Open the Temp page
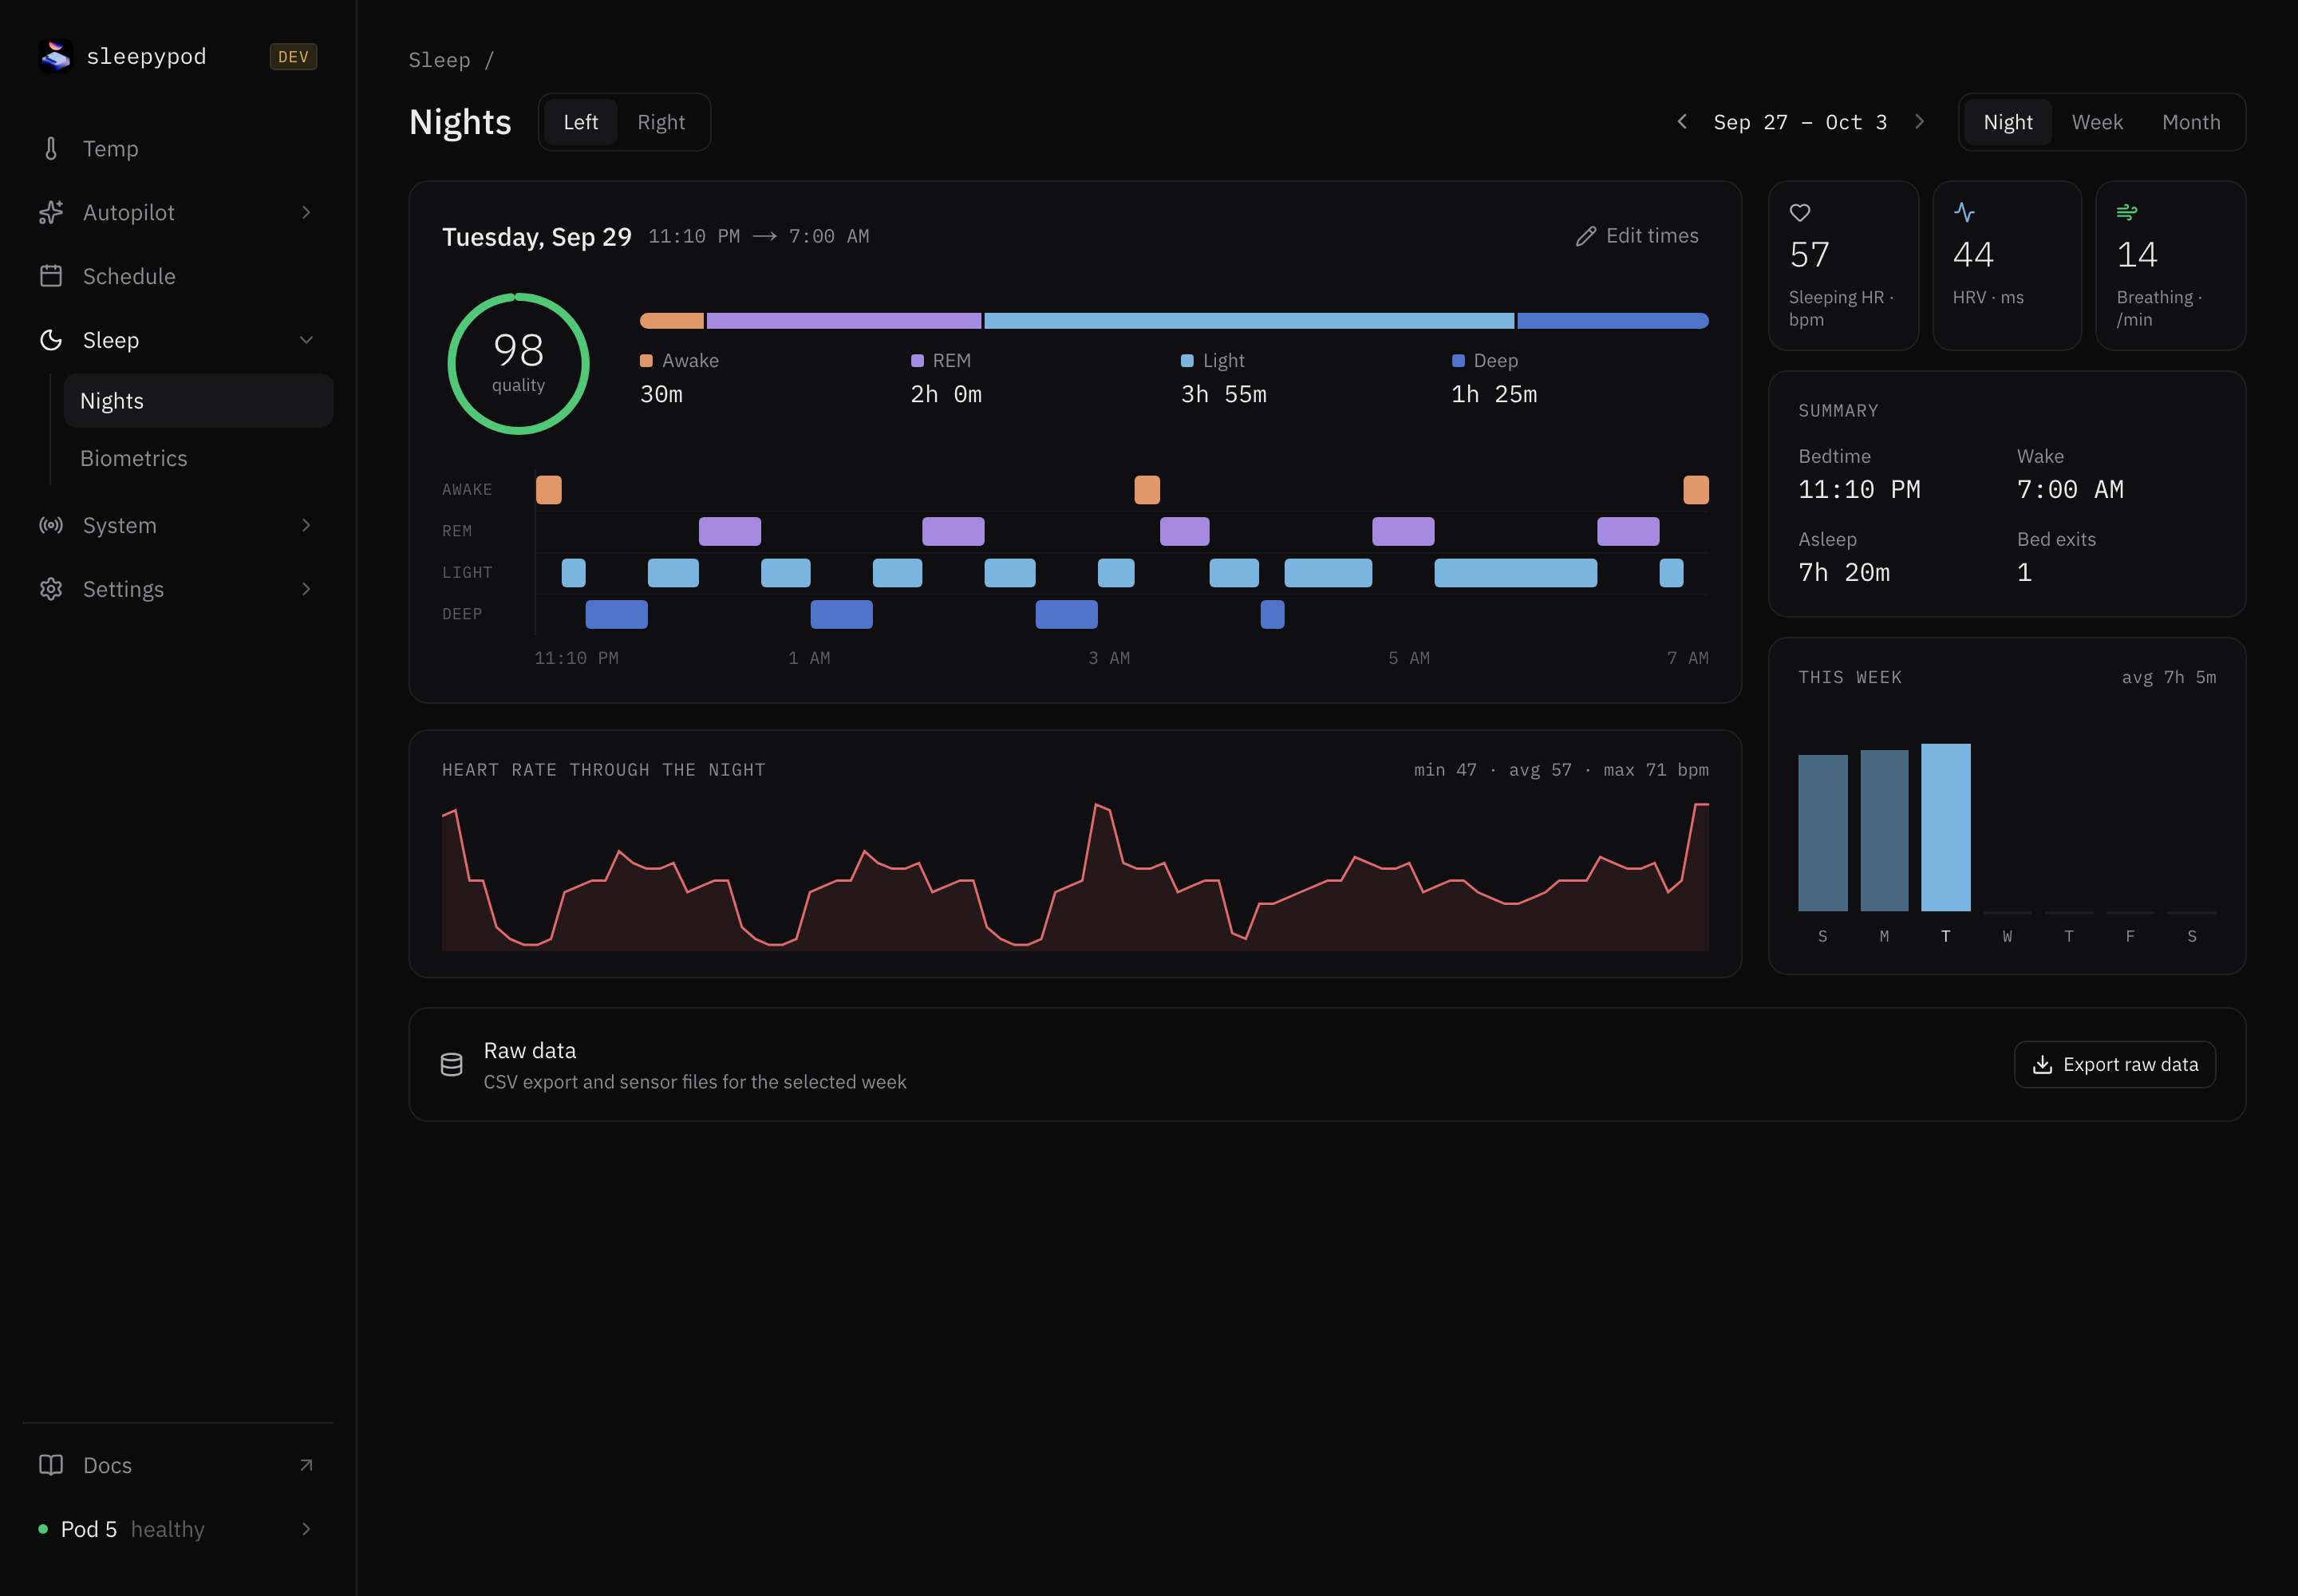 coord(178,149)
